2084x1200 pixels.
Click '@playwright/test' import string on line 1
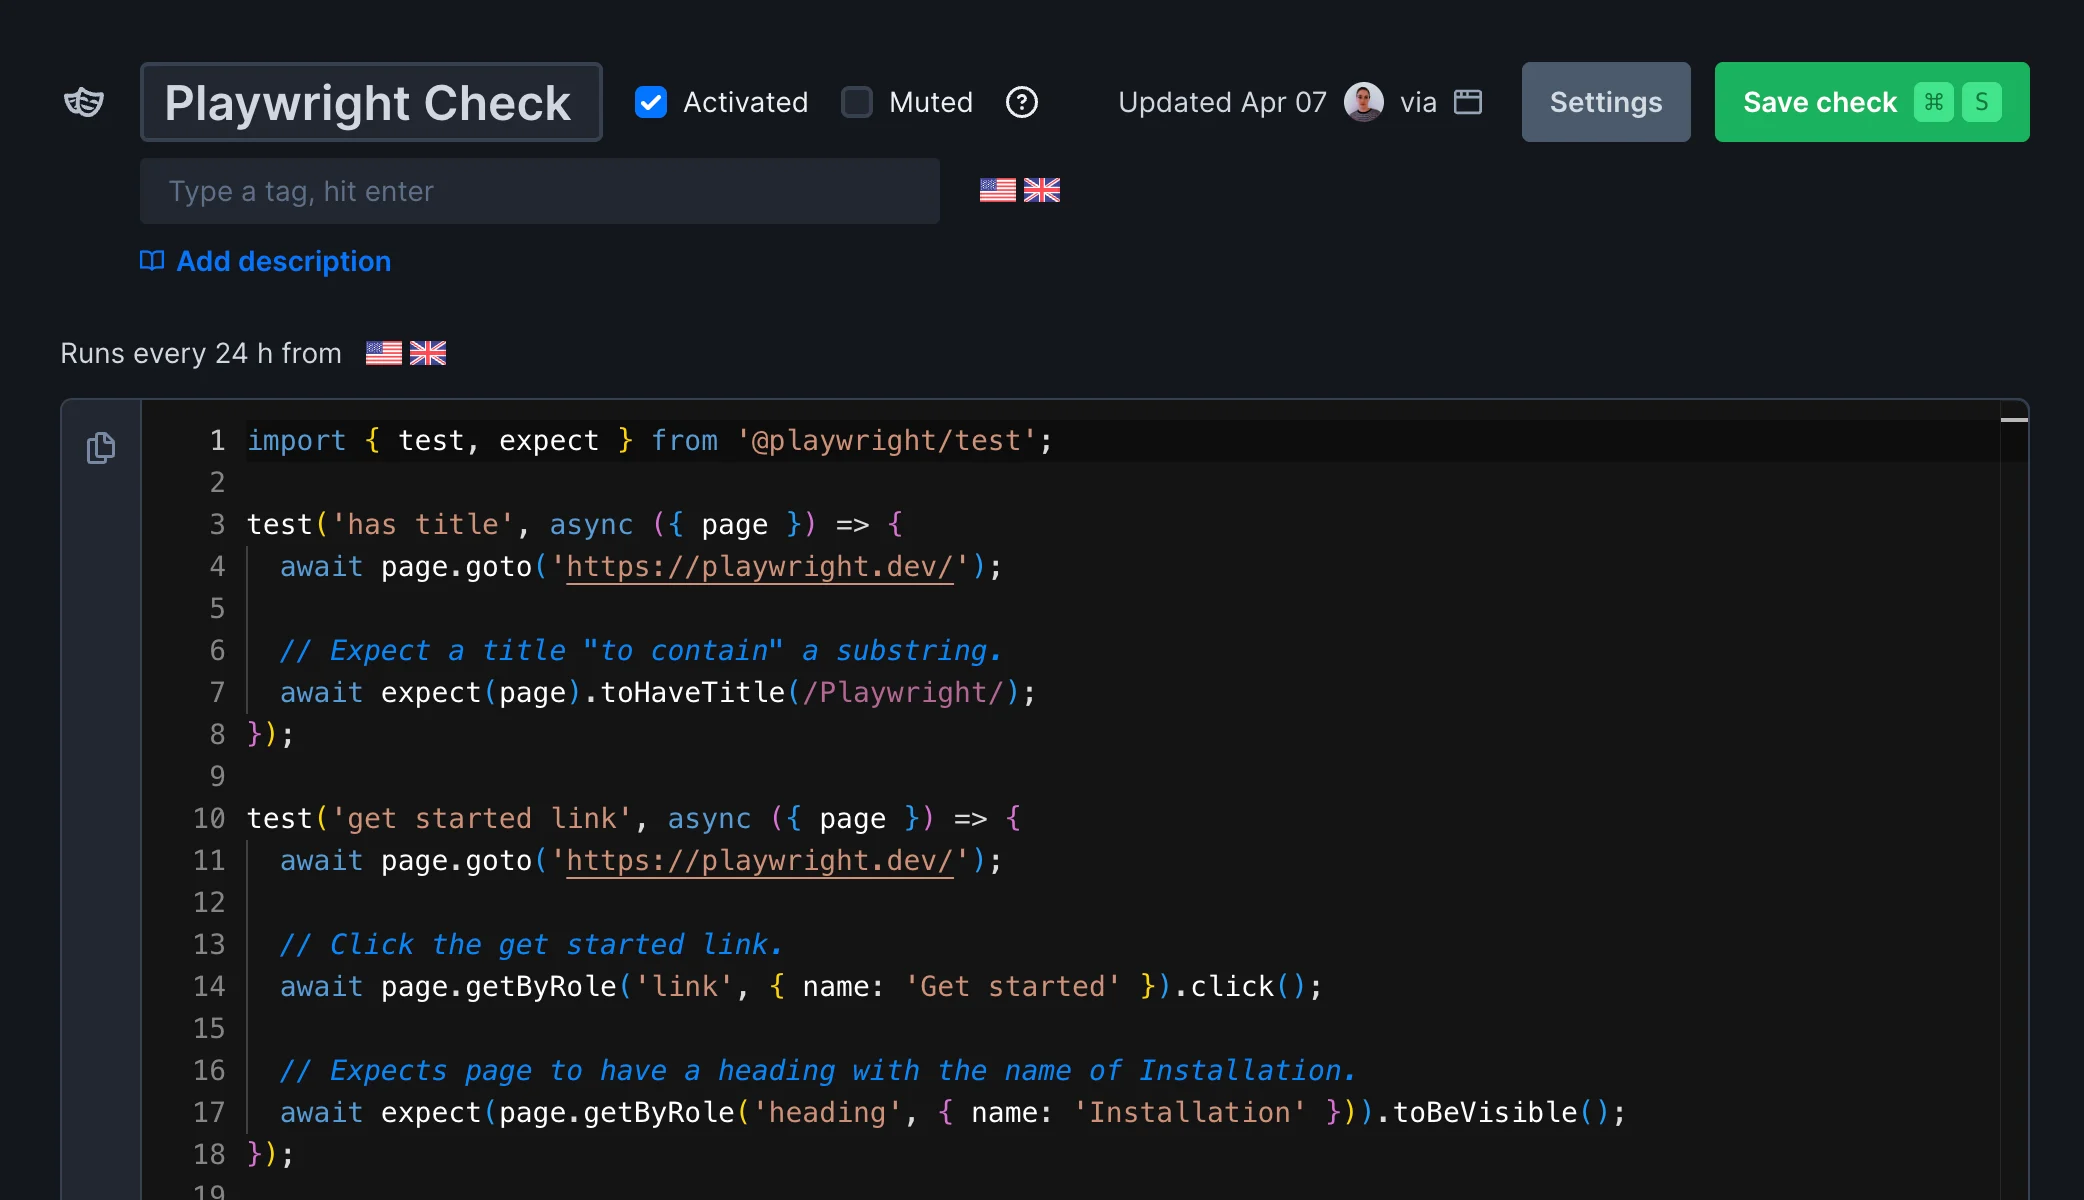[x=887, y=441]
